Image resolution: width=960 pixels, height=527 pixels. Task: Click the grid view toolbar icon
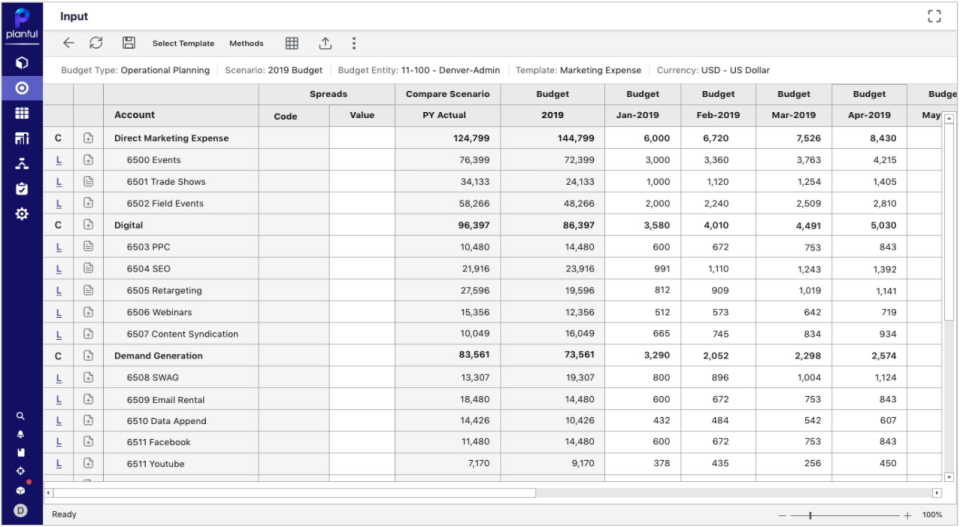click(x=292, y=43)
